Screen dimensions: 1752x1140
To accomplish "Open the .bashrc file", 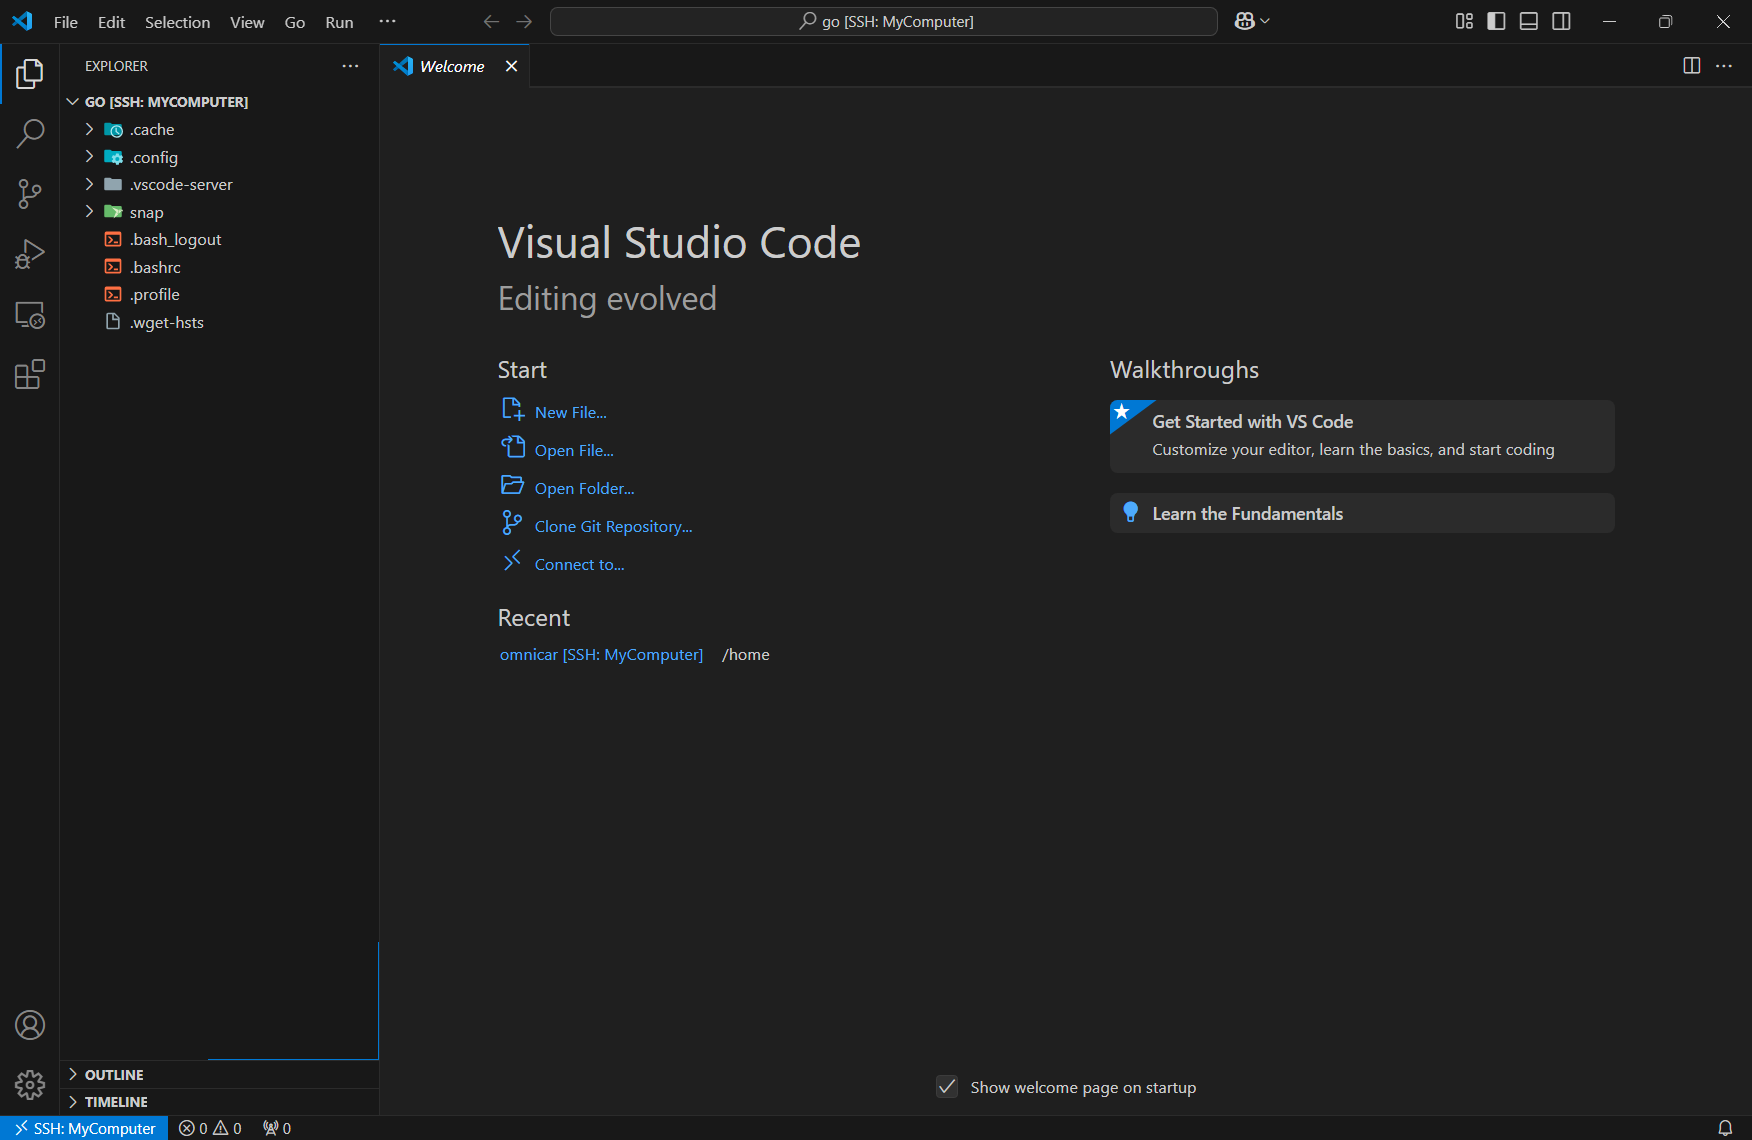I will point(155,268).
